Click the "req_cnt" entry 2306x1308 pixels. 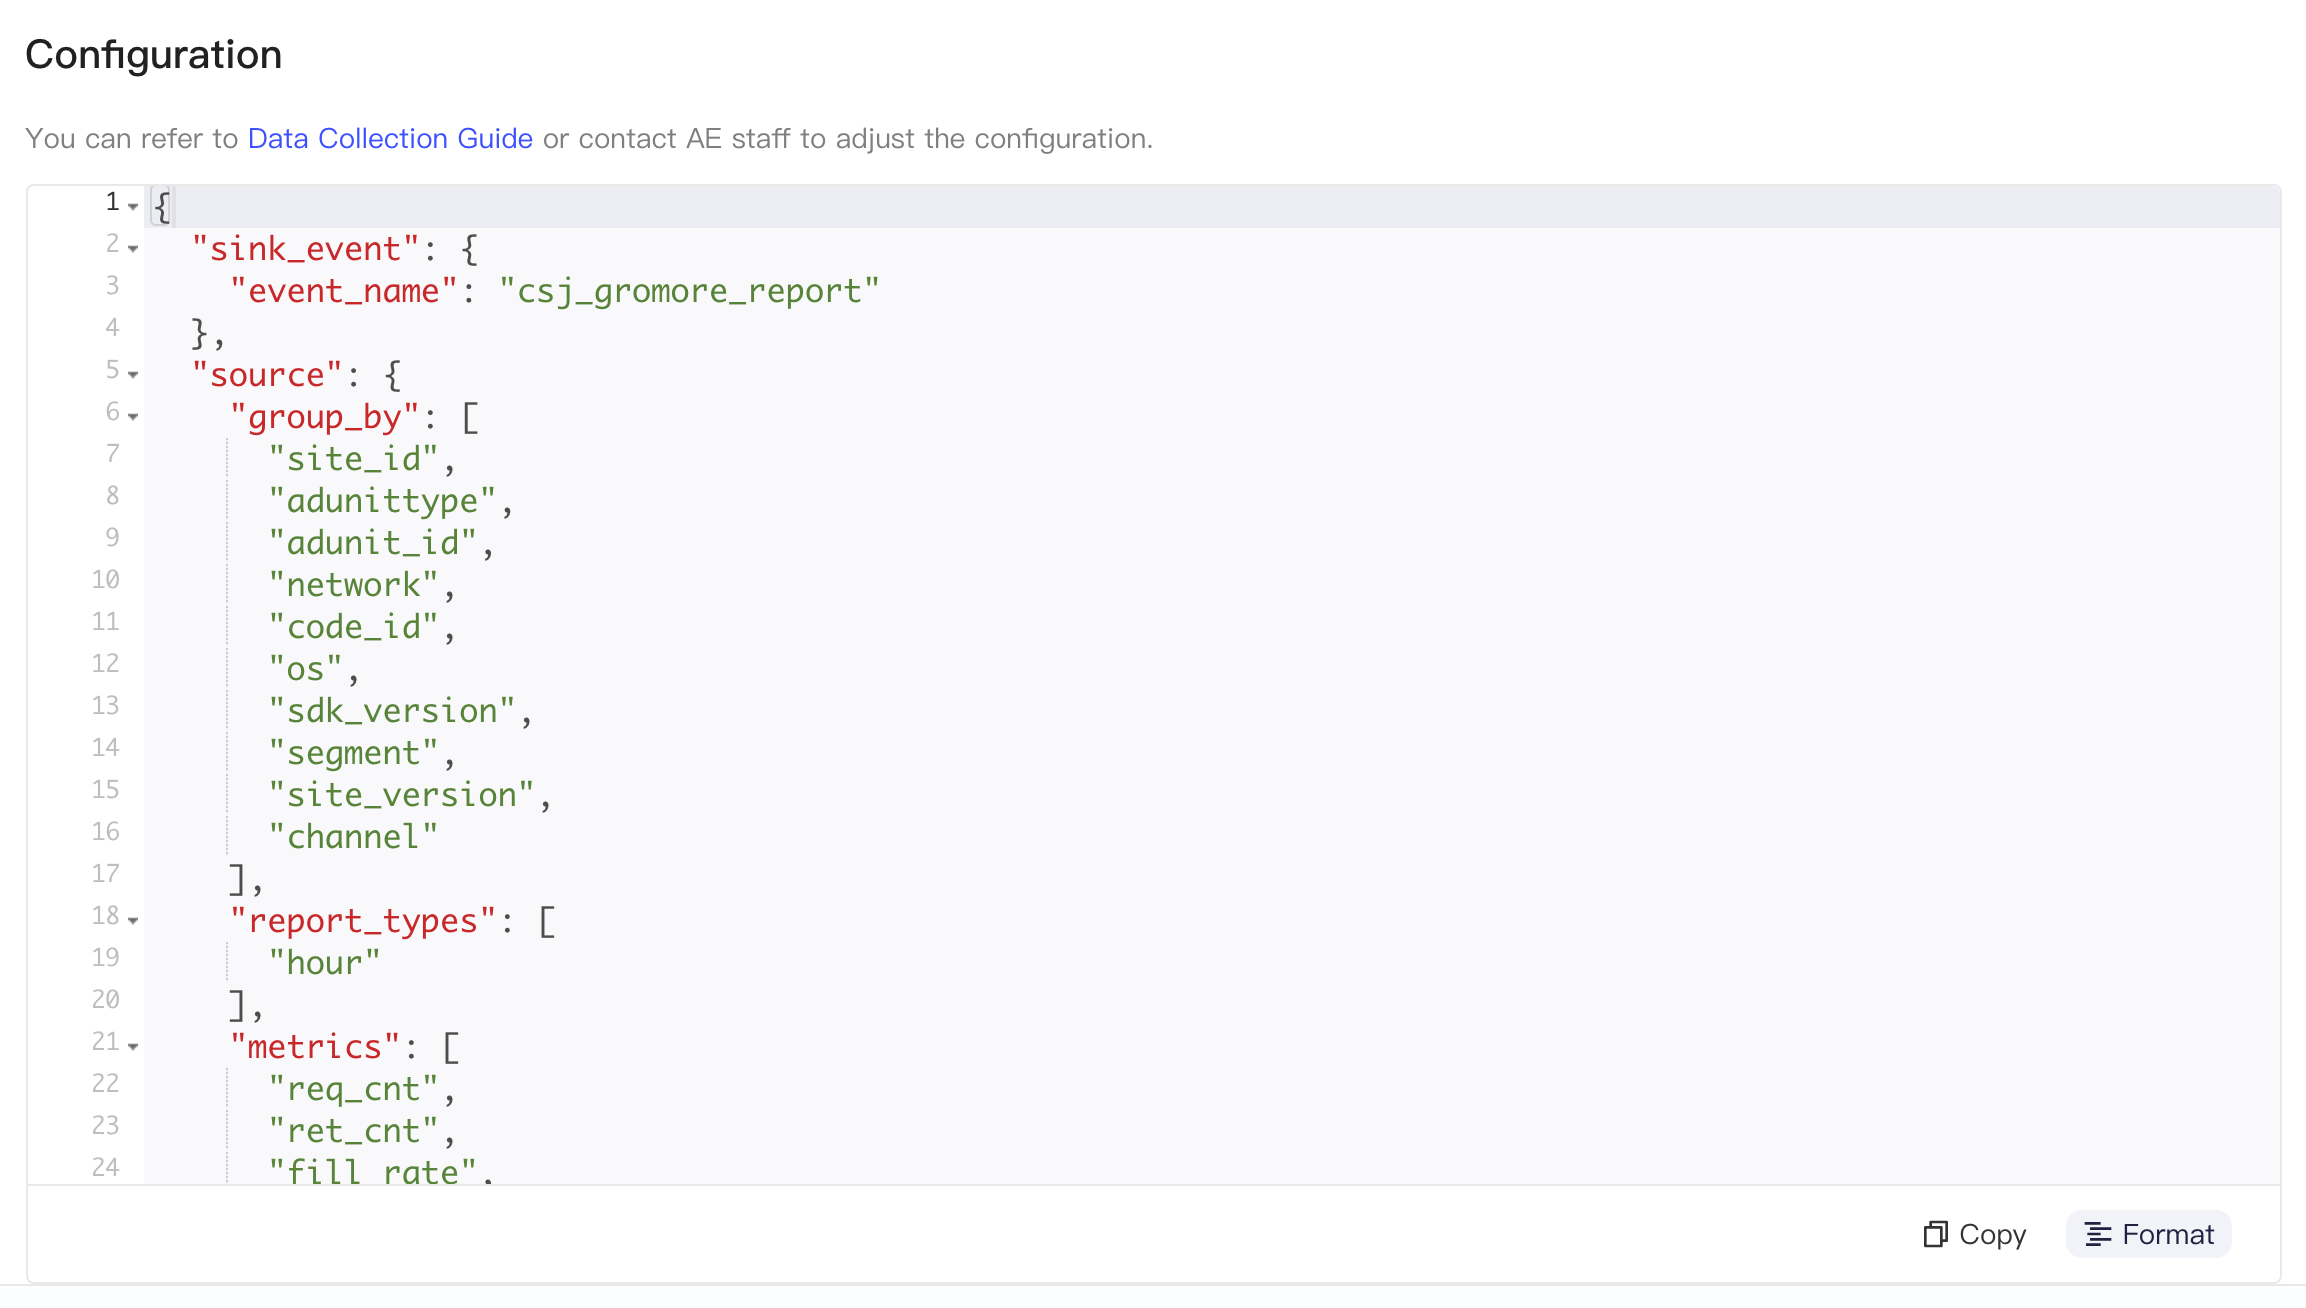353,1089
